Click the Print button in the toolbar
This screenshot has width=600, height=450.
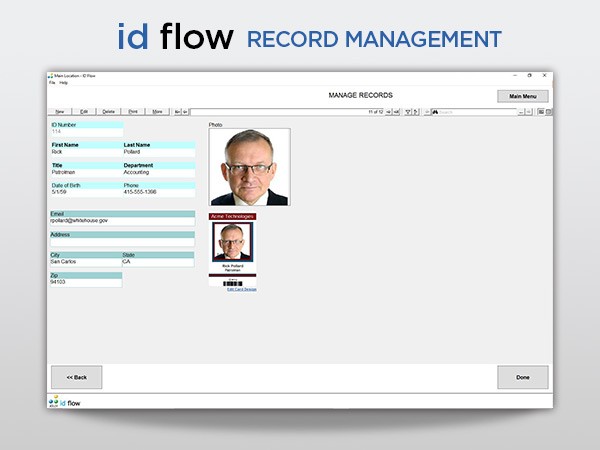pyautogui.click(x=133, y=112)
